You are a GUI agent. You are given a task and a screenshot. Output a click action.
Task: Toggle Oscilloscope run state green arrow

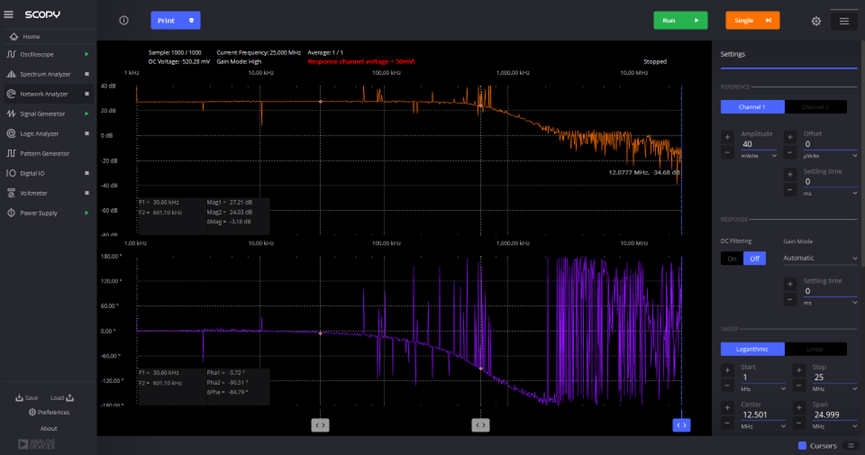tap(87, 55)
